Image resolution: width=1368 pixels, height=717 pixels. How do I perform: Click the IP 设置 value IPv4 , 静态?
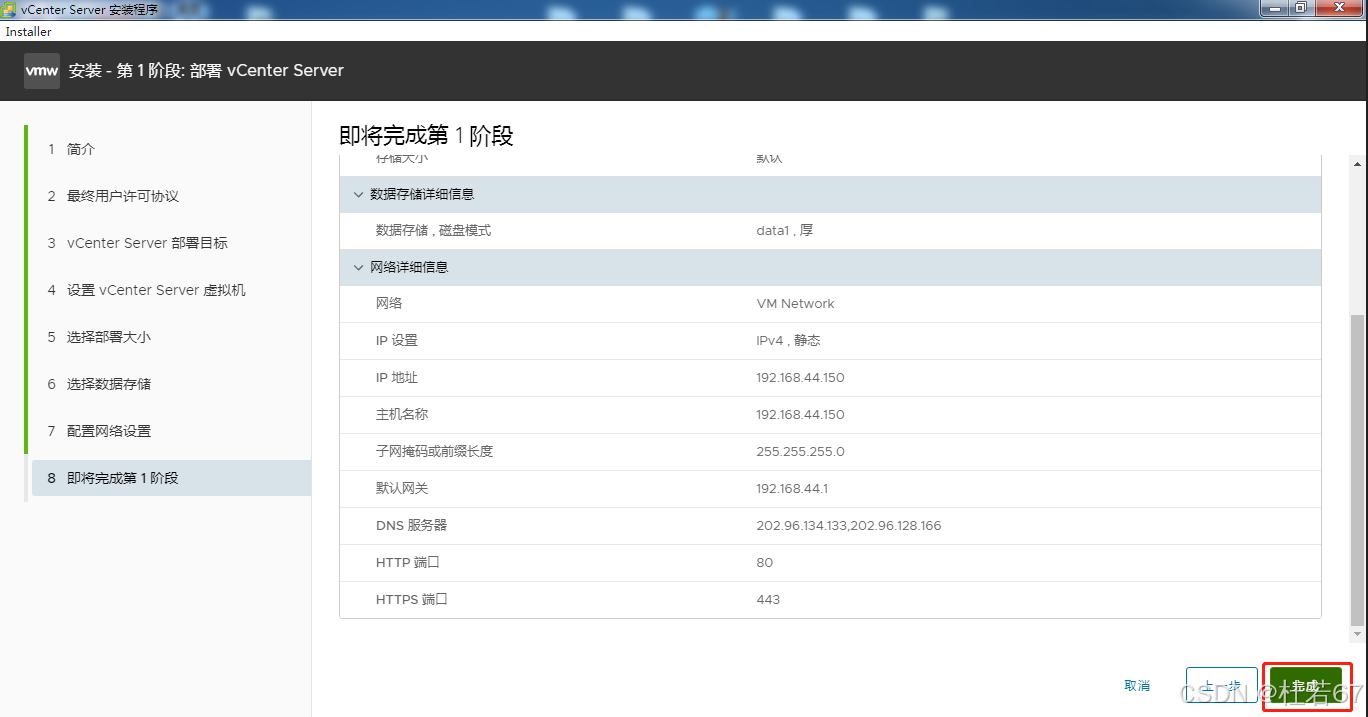788,341
